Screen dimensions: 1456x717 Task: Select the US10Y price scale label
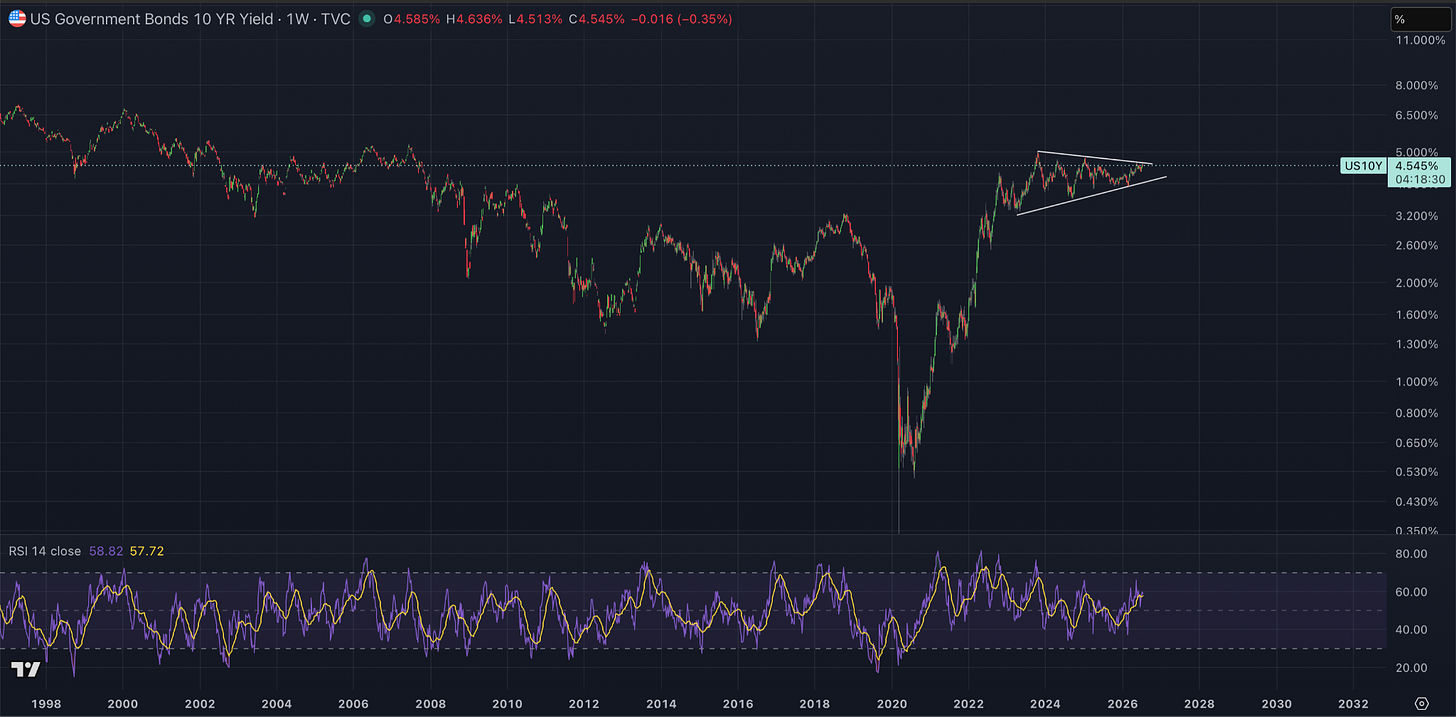click(1362, 165)
